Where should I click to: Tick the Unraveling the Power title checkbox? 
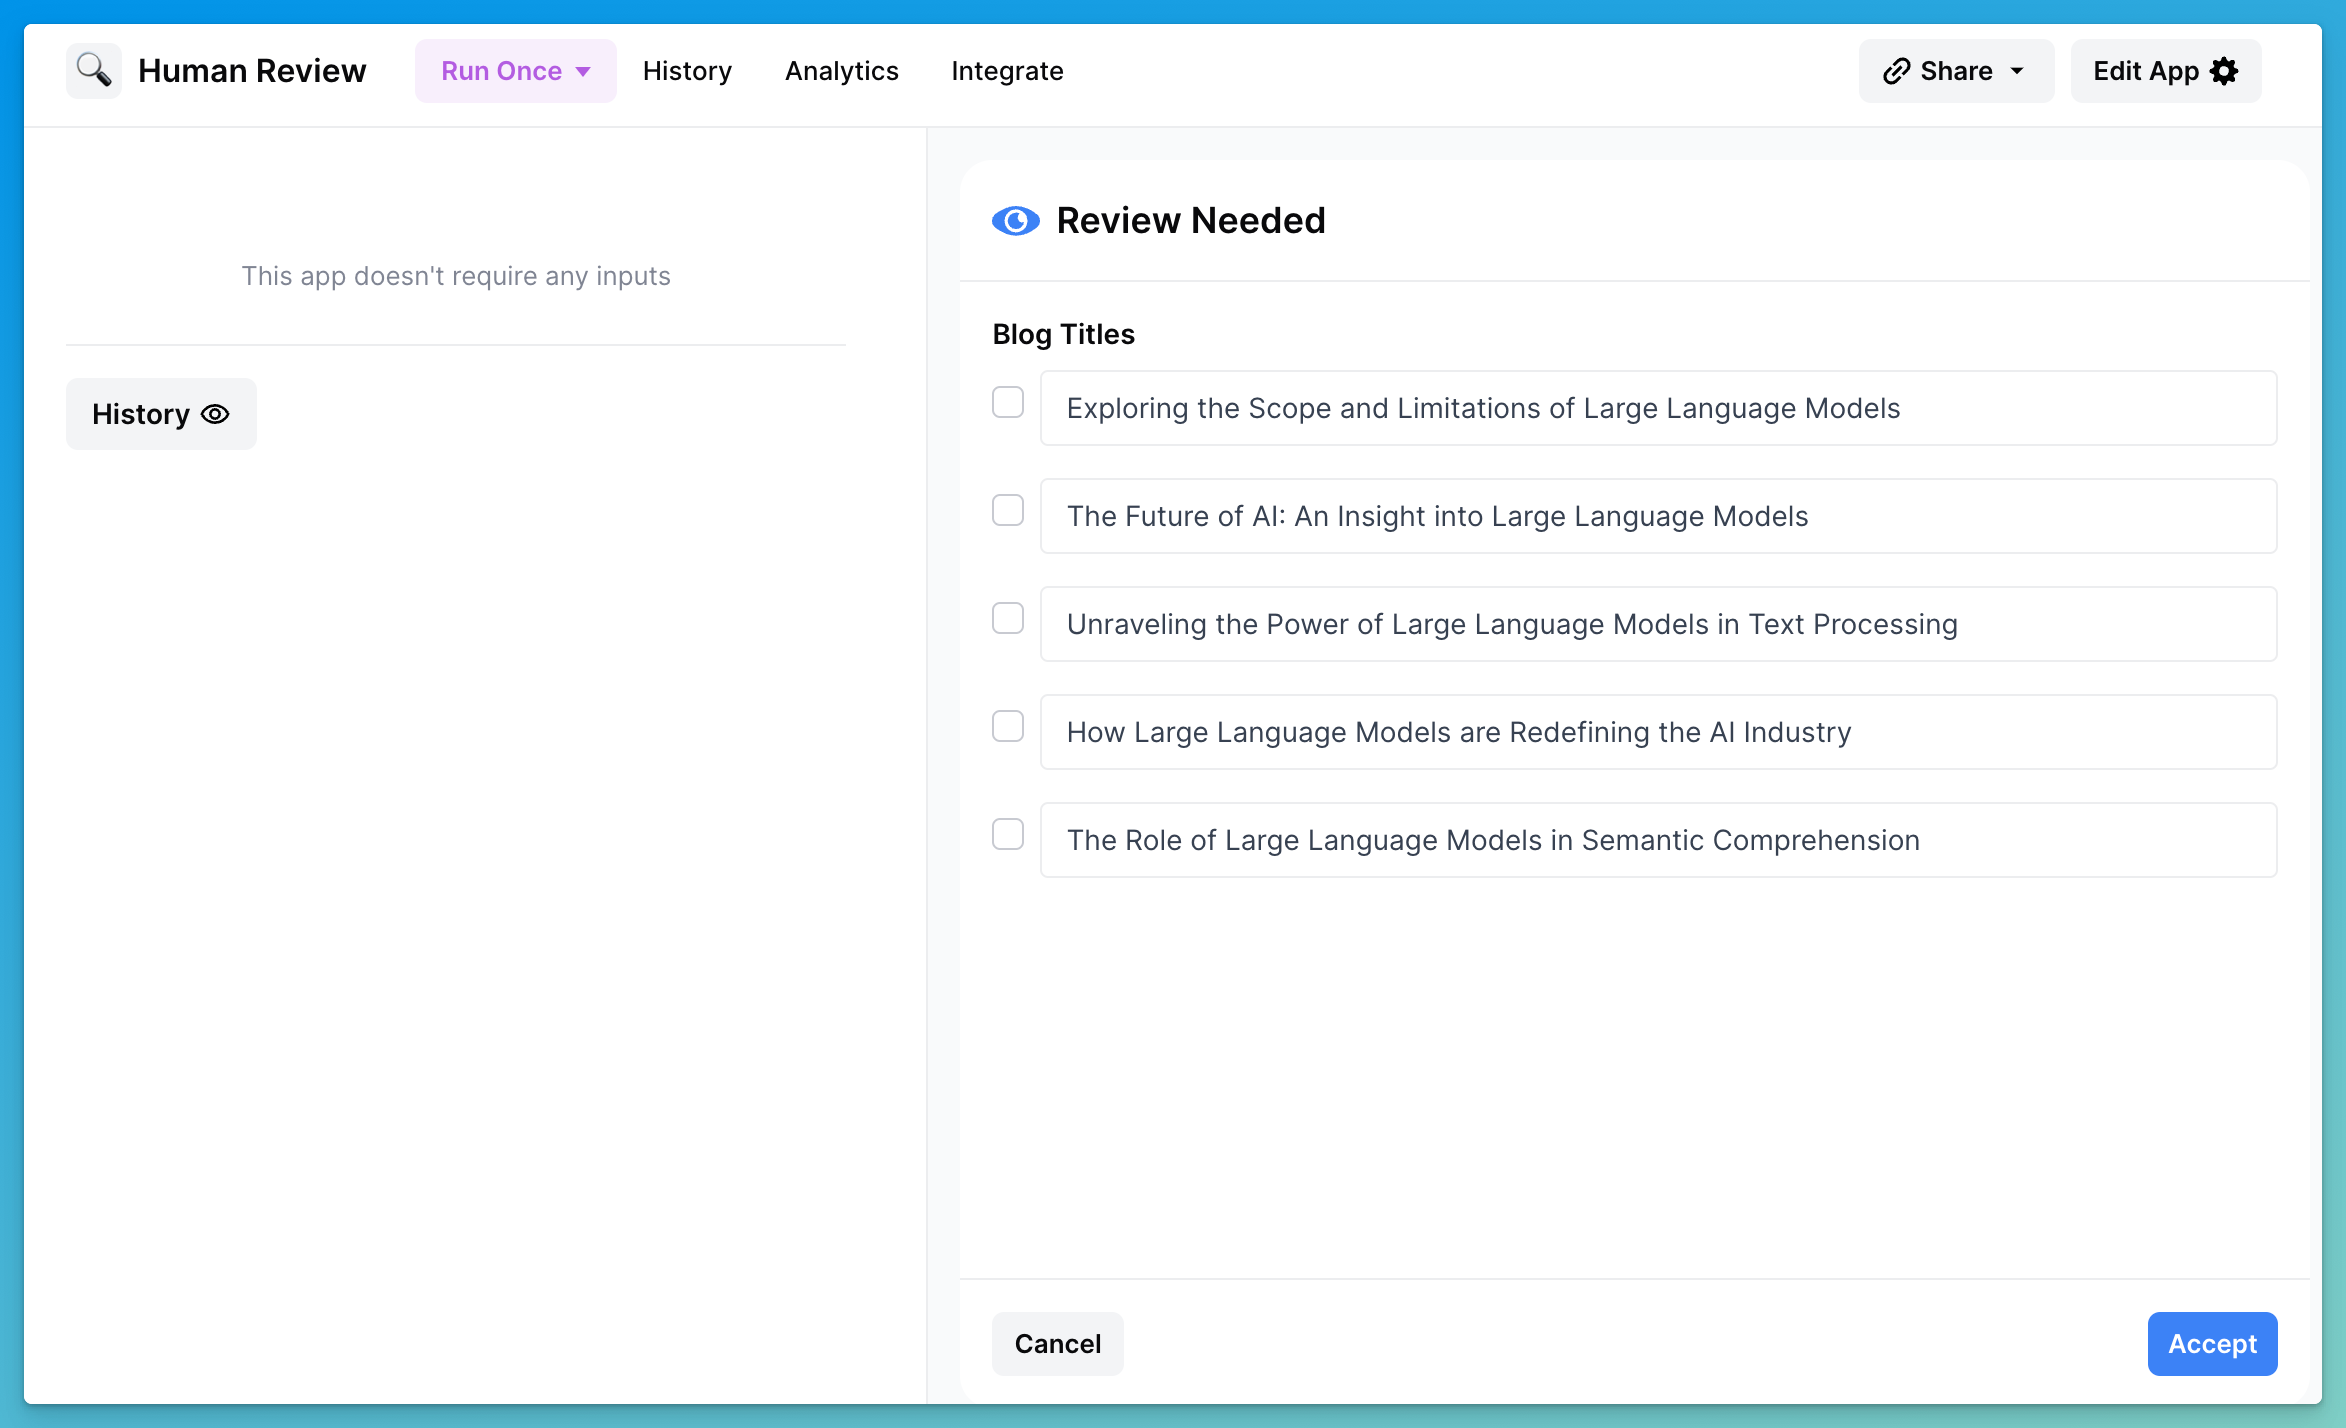click(1008, 618)
